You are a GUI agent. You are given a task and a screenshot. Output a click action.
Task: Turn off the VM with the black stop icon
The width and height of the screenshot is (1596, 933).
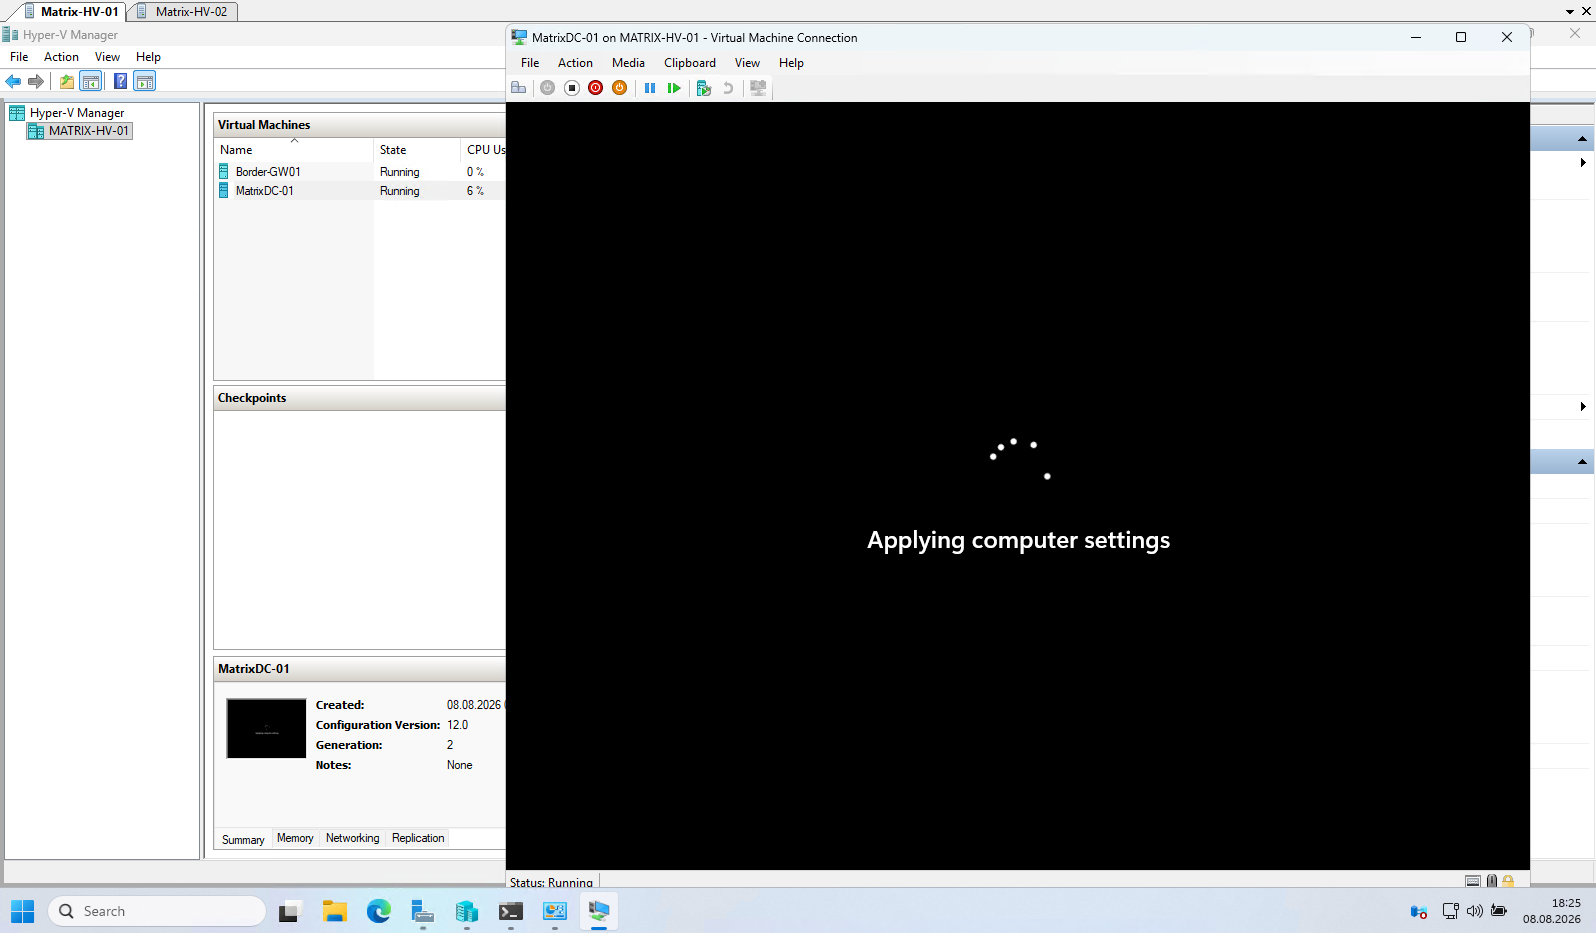pyautogui.click(x=572, y=88)
